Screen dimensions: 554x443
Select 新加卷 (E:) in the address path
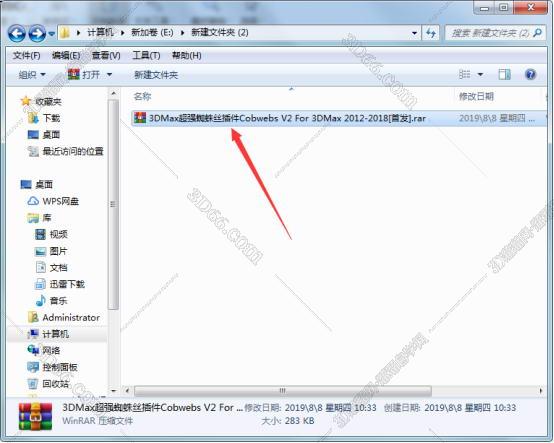(152, 33)
